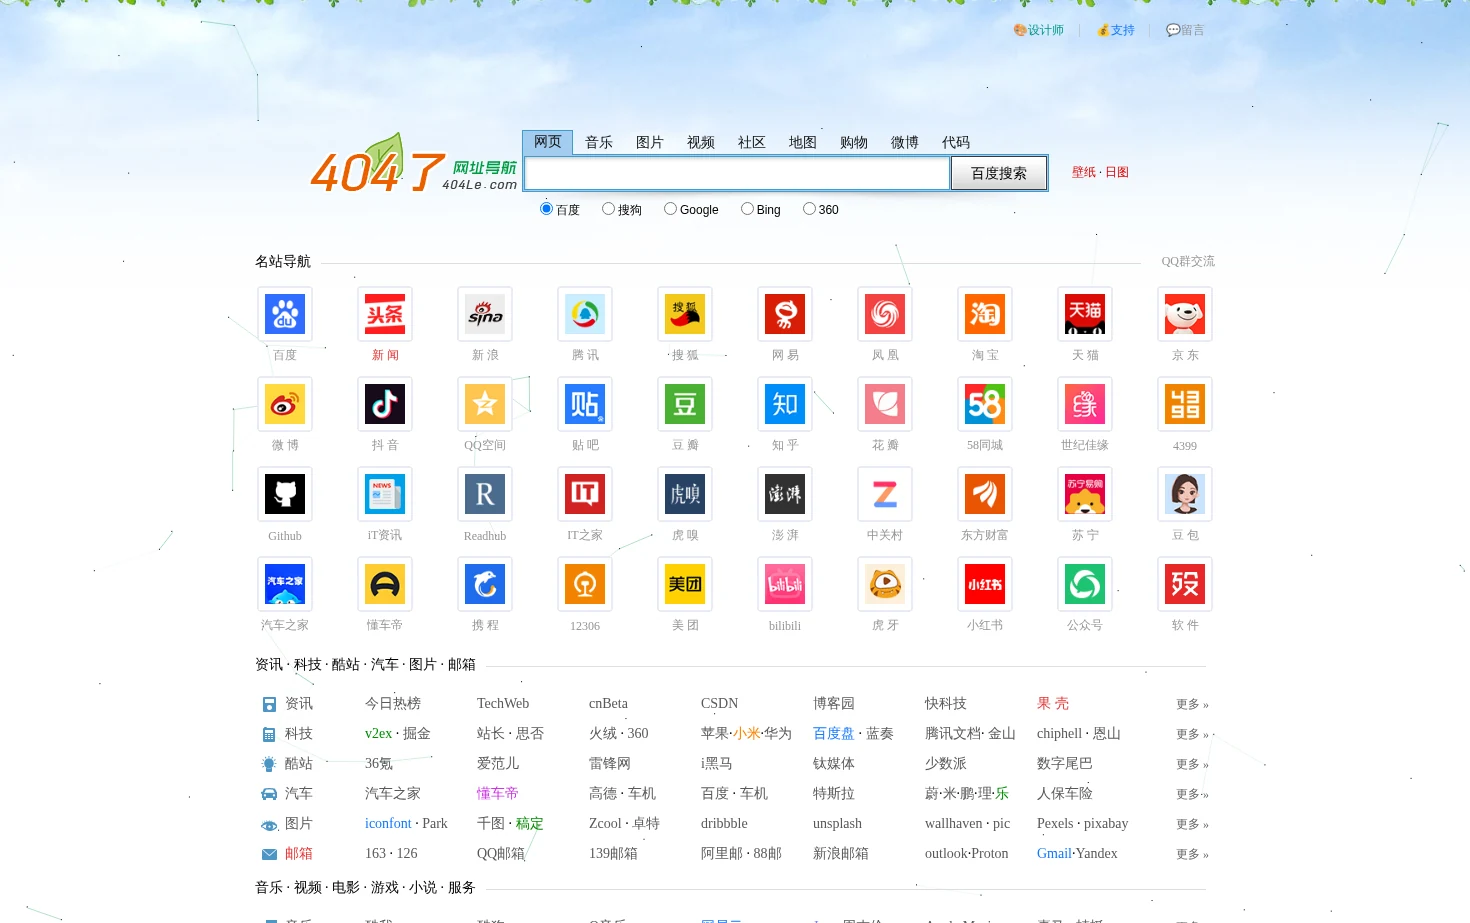Open the JD 京东 icon
Image resolution: width=1470 pixels, height=923 pixels.
coord(1185,314)
